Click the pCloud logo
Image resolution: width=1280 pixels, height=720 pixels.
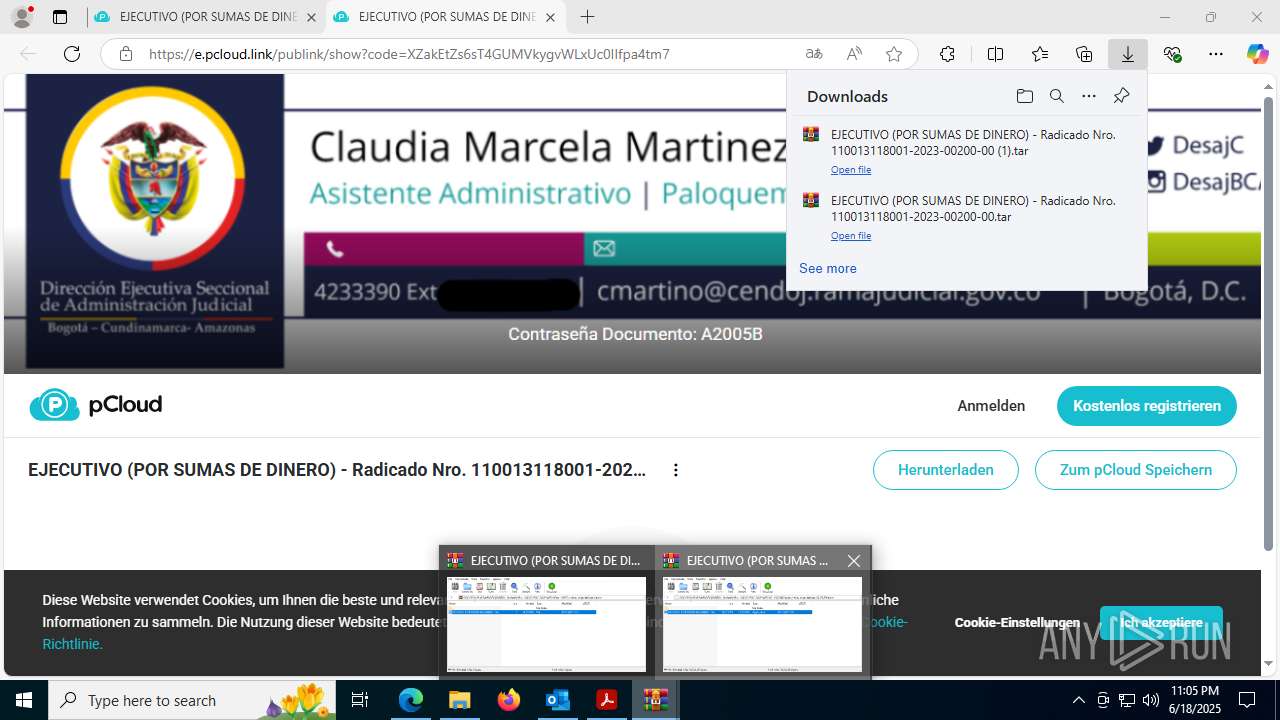click(96, 405)
